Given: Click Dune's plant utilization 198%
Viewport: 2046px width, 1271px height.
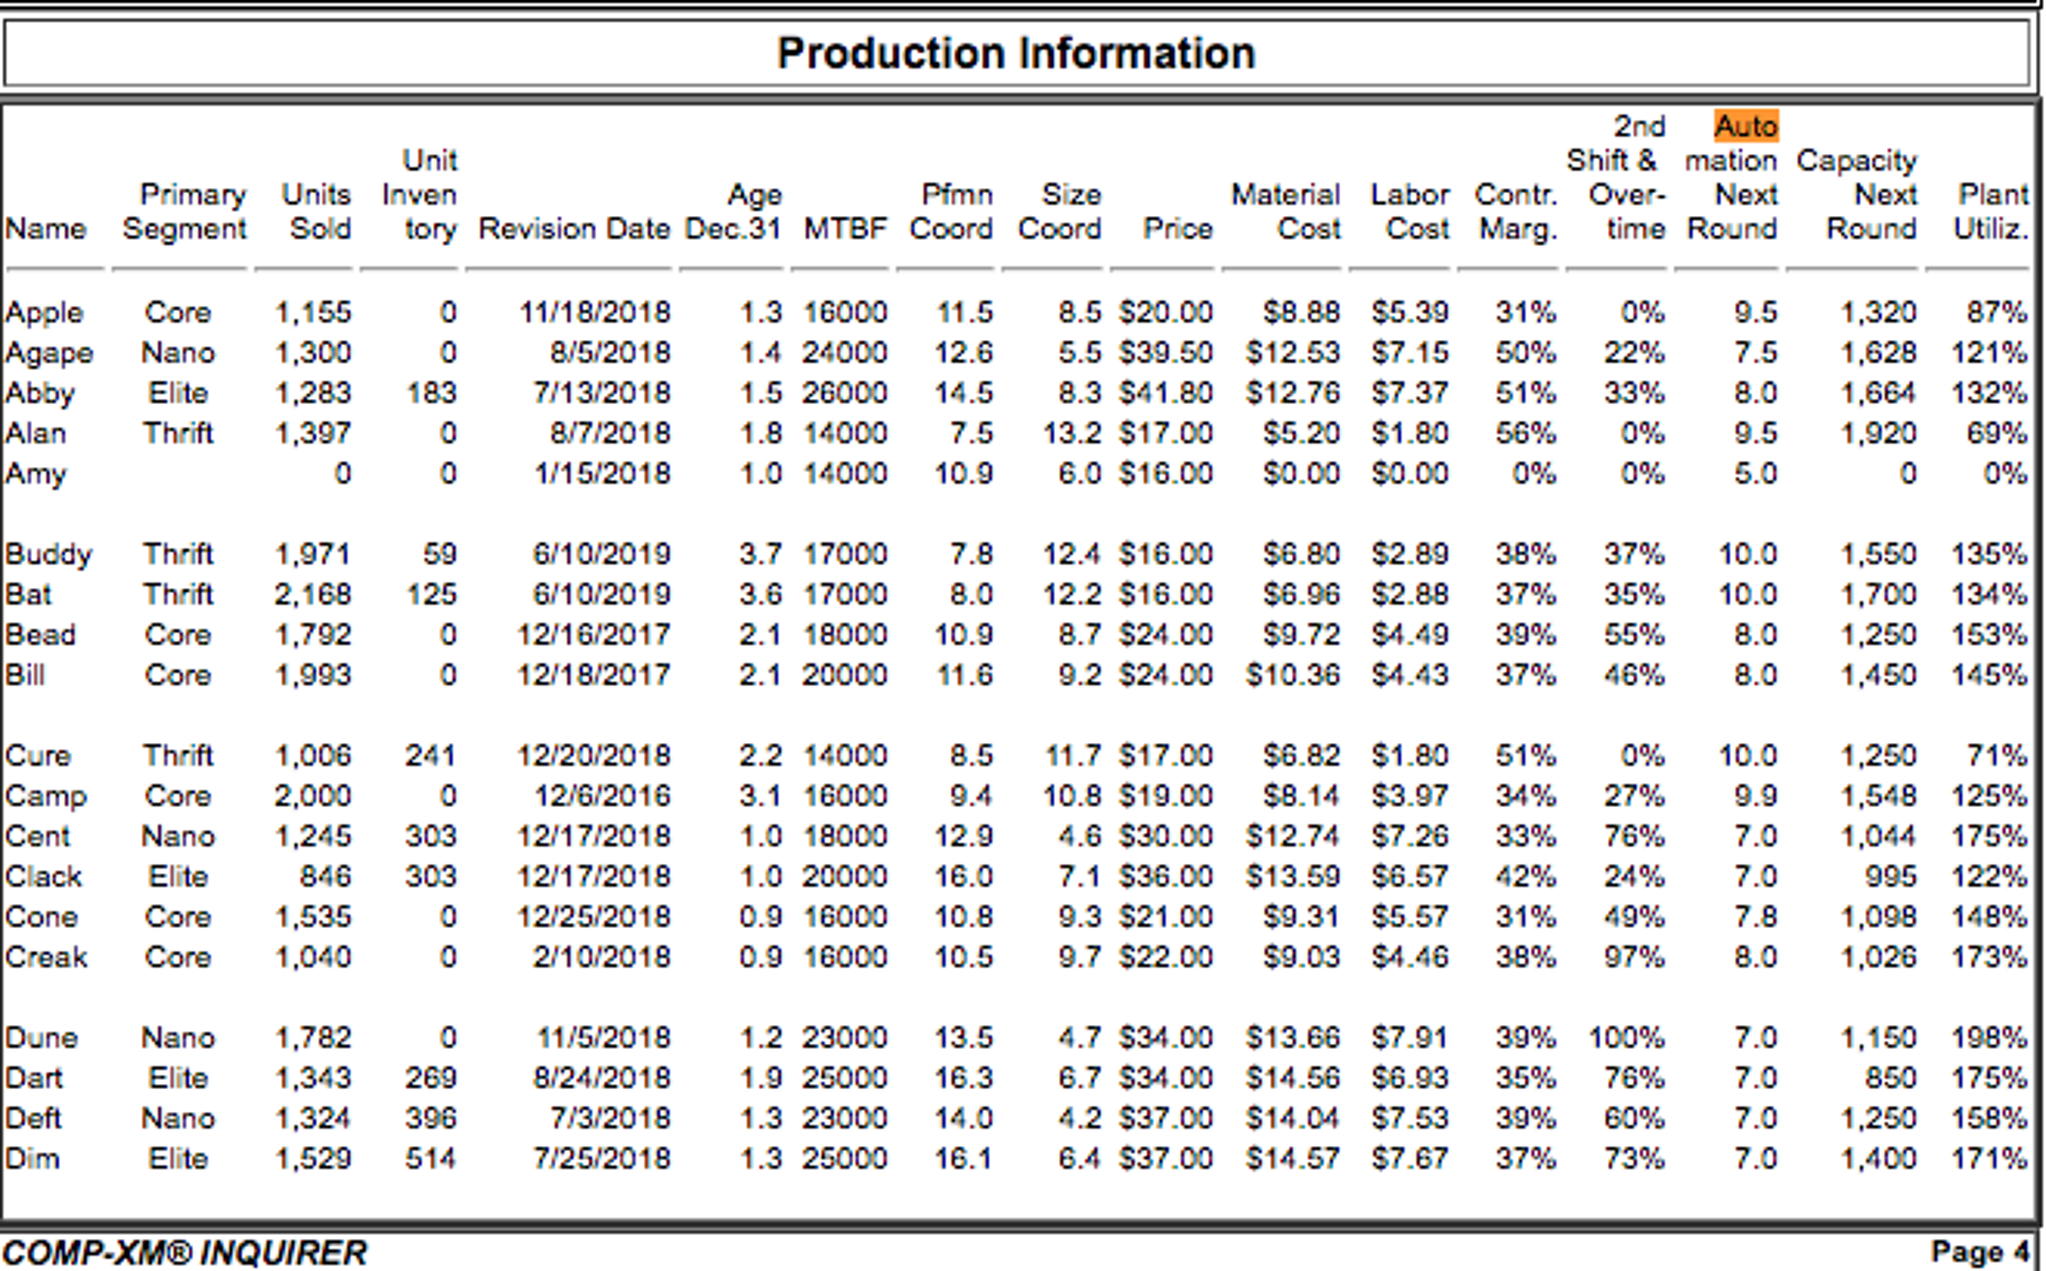Looking at the screenshot, I should point(1988,1038).
